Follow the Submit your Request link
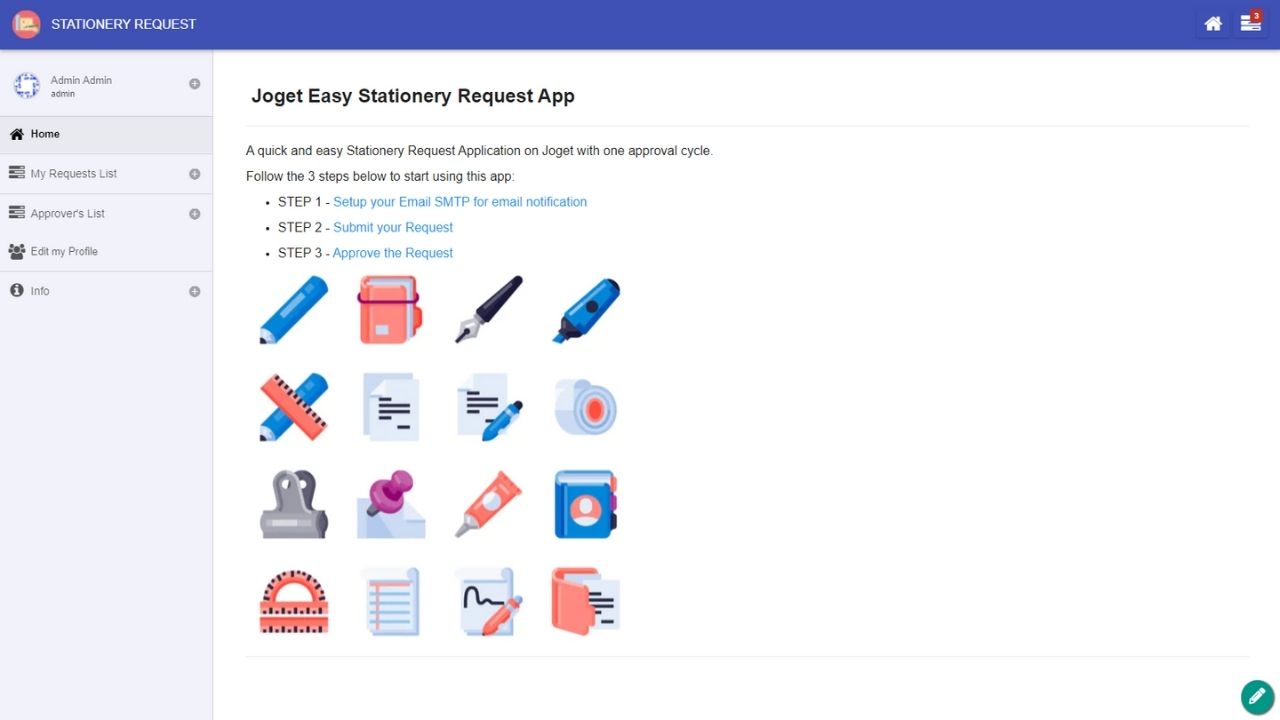This screenshot has height=720, width=1280. 393,228
